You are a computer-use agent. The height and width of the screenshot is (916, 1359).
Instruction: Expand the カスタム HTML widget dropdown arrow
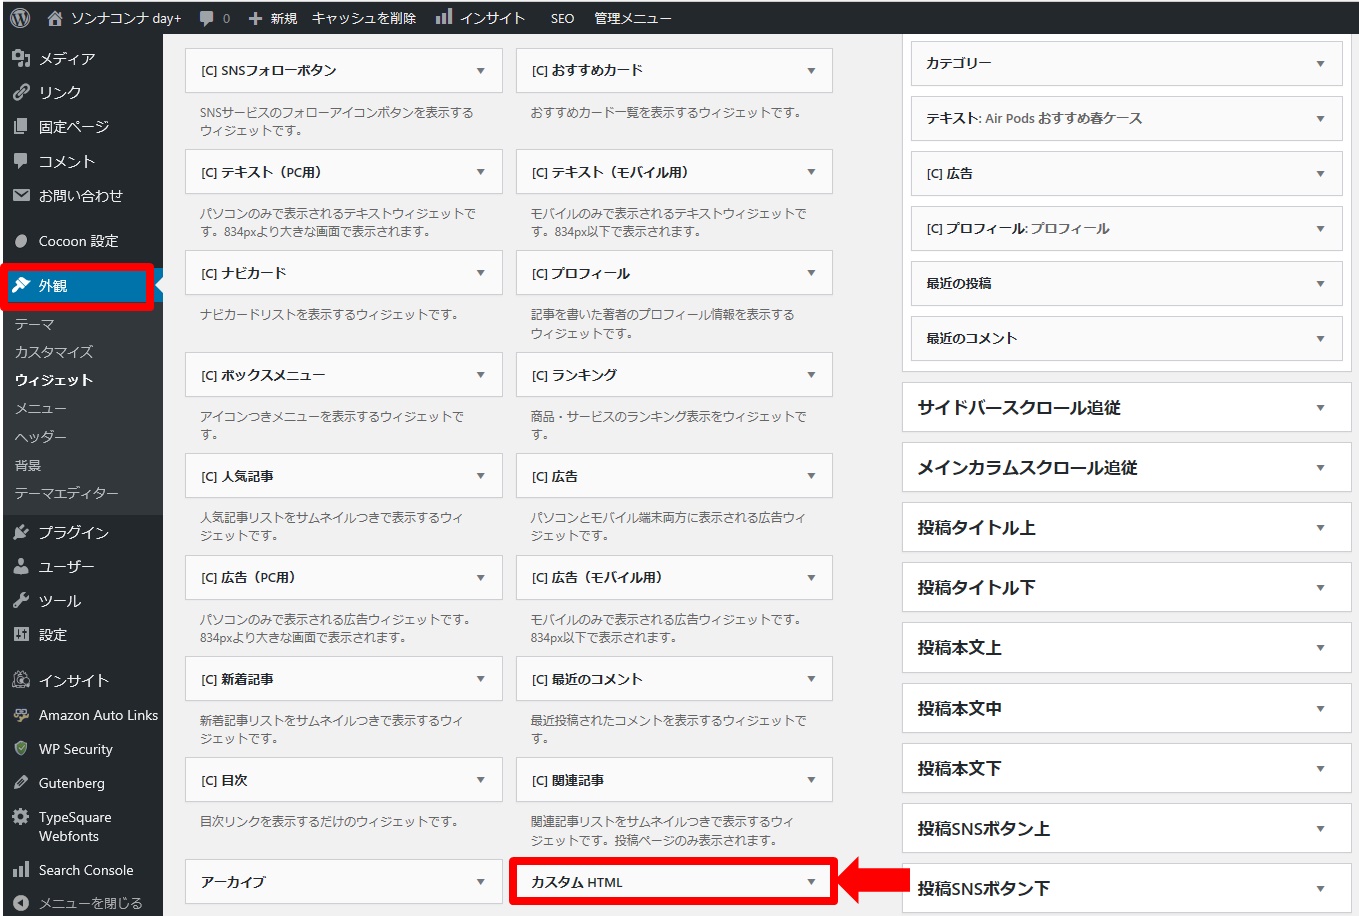click(811, 882)
